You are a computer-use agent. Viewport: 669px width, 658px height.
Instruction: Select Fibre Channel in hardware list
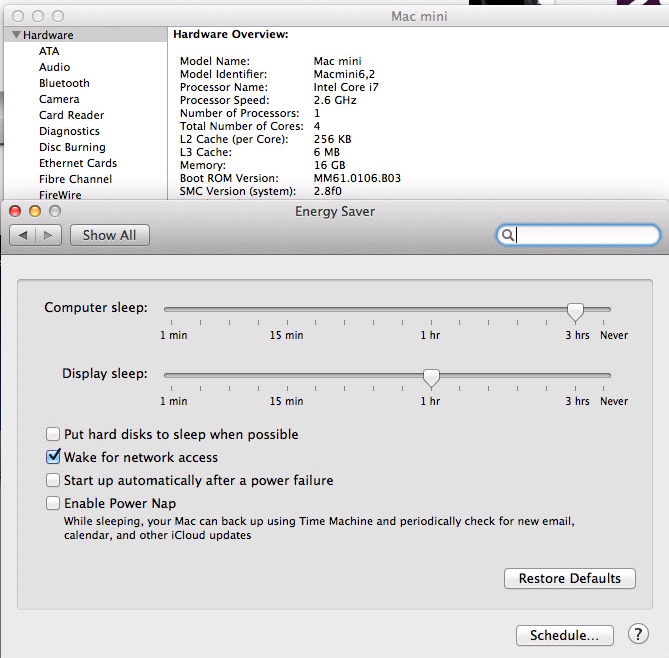pyautogui.click(x=76, y=179)
